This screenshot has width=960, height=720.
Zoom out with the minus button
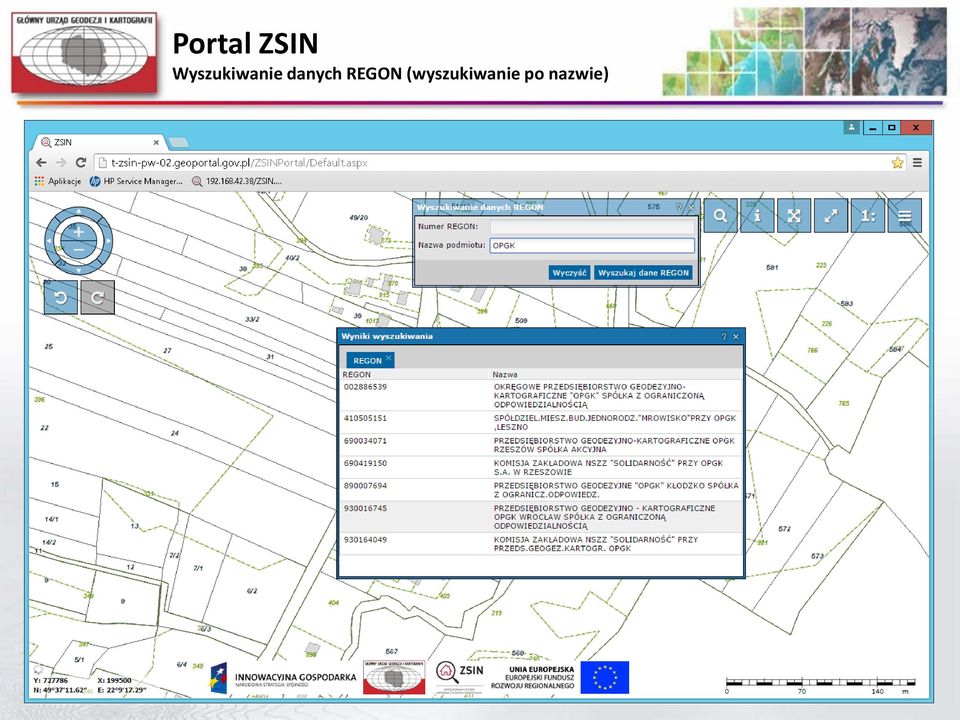pyautogui.click(x=78, y=250)
